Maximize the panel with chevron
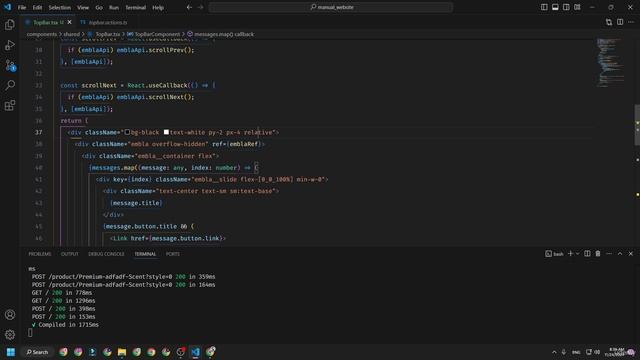The height and width of the screenshot is (360, 640). [x=620, y=254]
